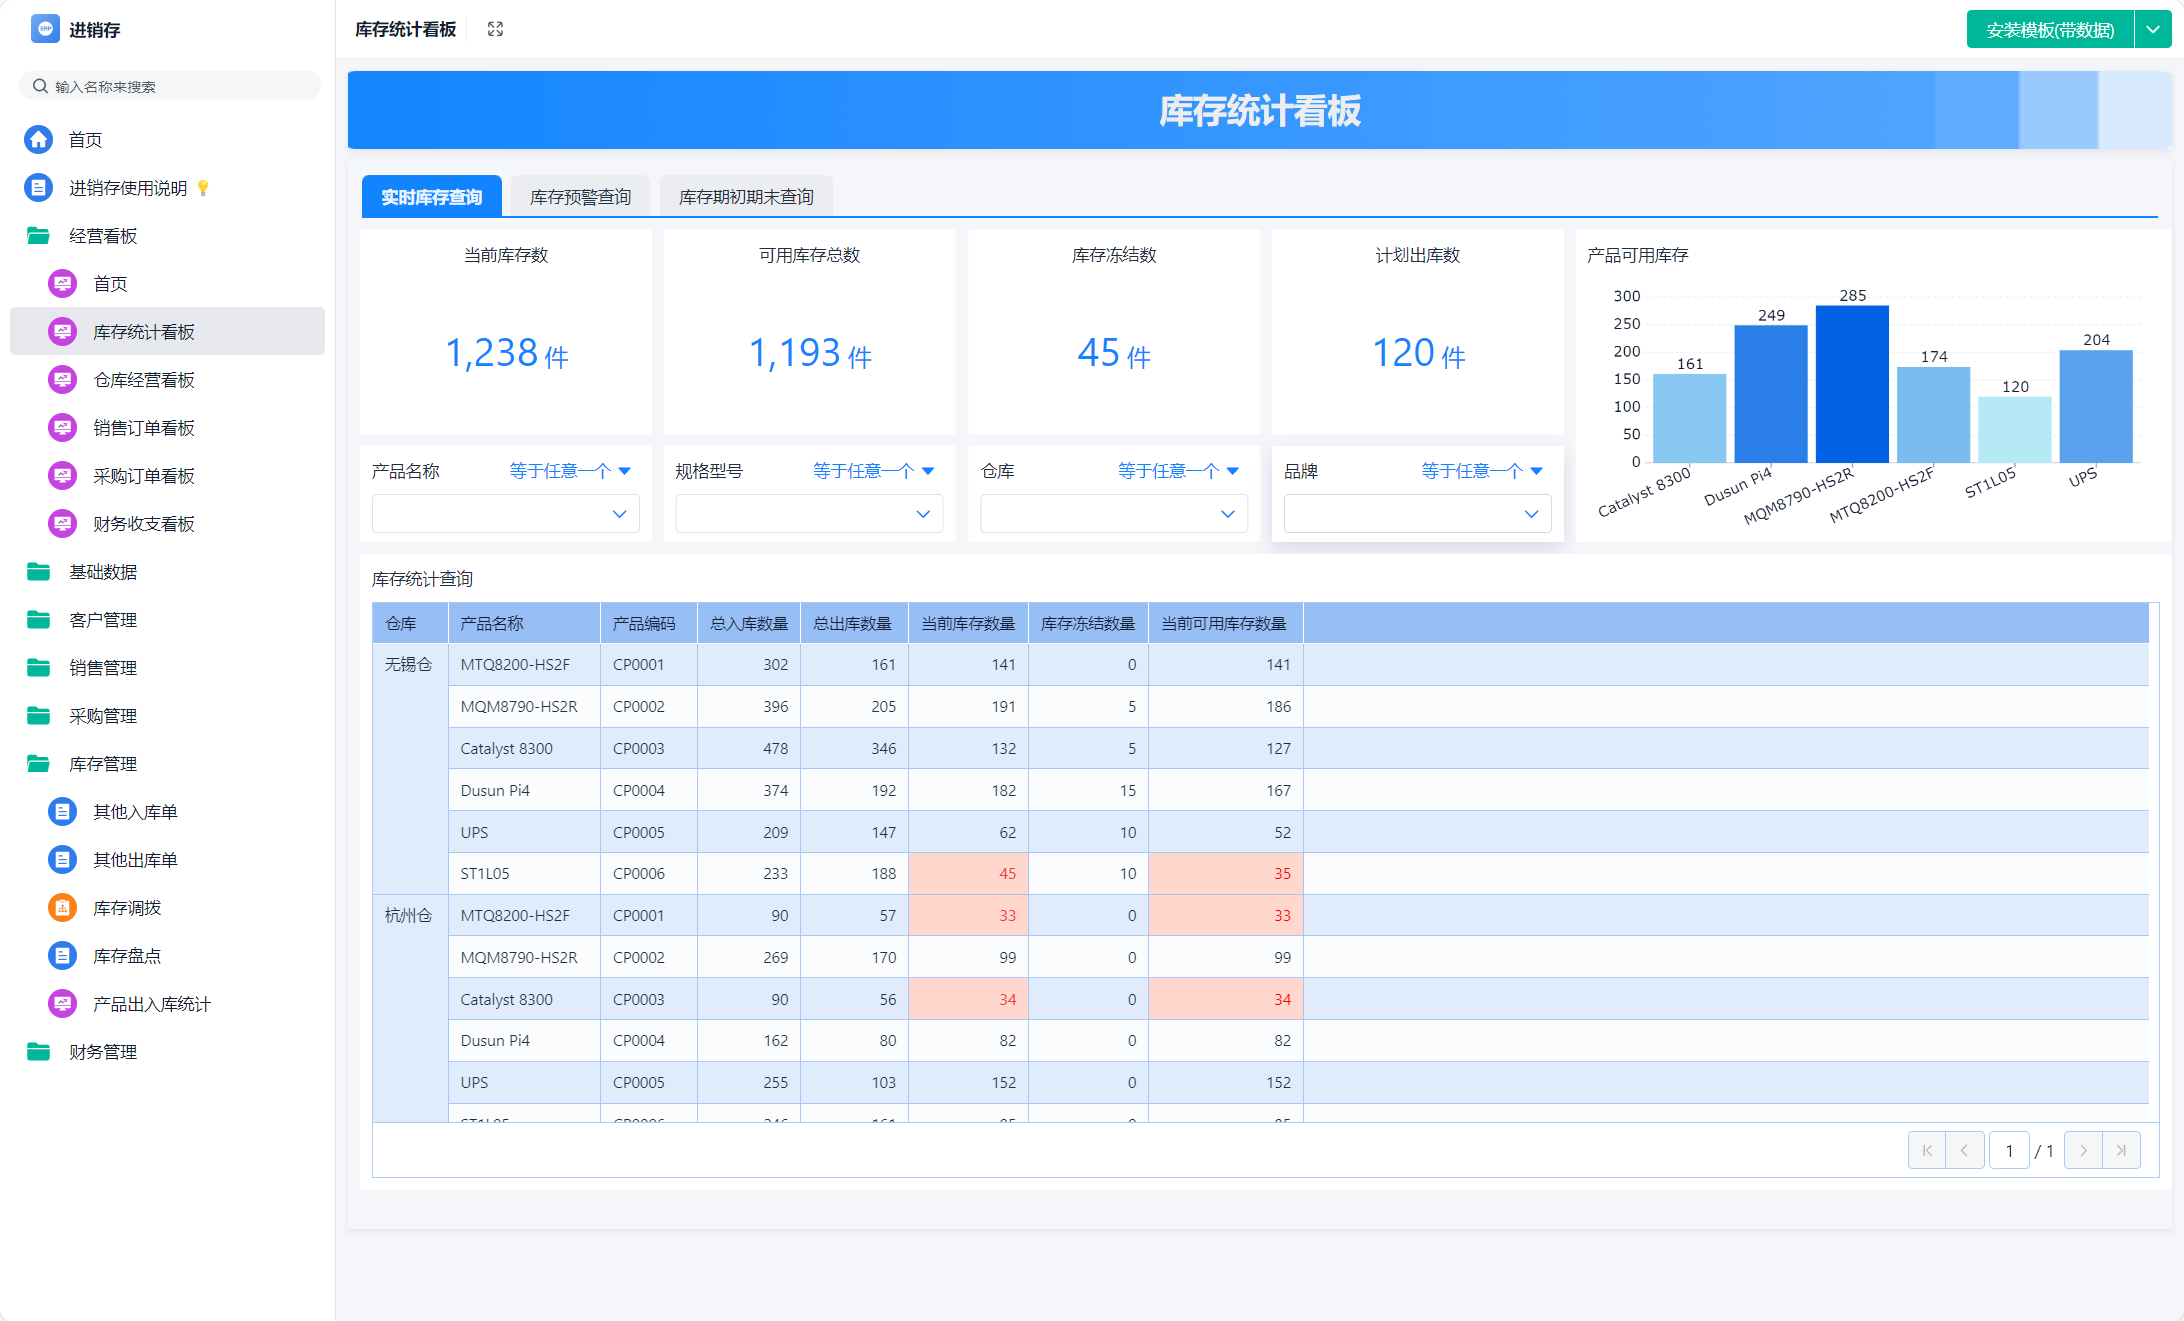Click the 经营看板 folder icon
Viewport: 2184px width, 1321px height.
[x=39, y=236]
